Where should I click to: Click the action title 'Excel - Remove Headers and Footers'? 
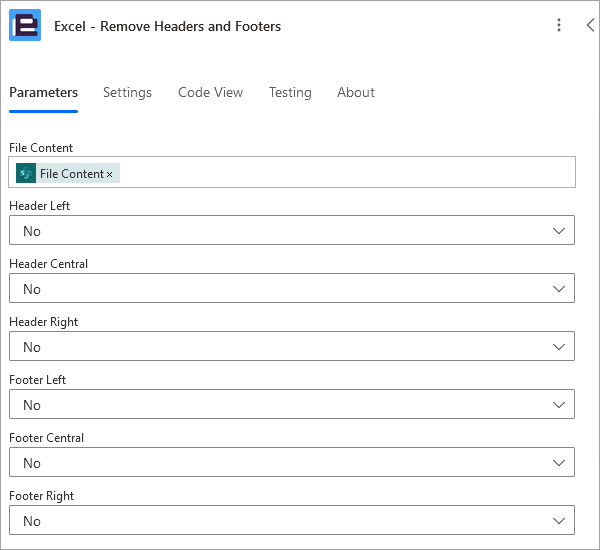pyautogui.click(x=167, y=26)
